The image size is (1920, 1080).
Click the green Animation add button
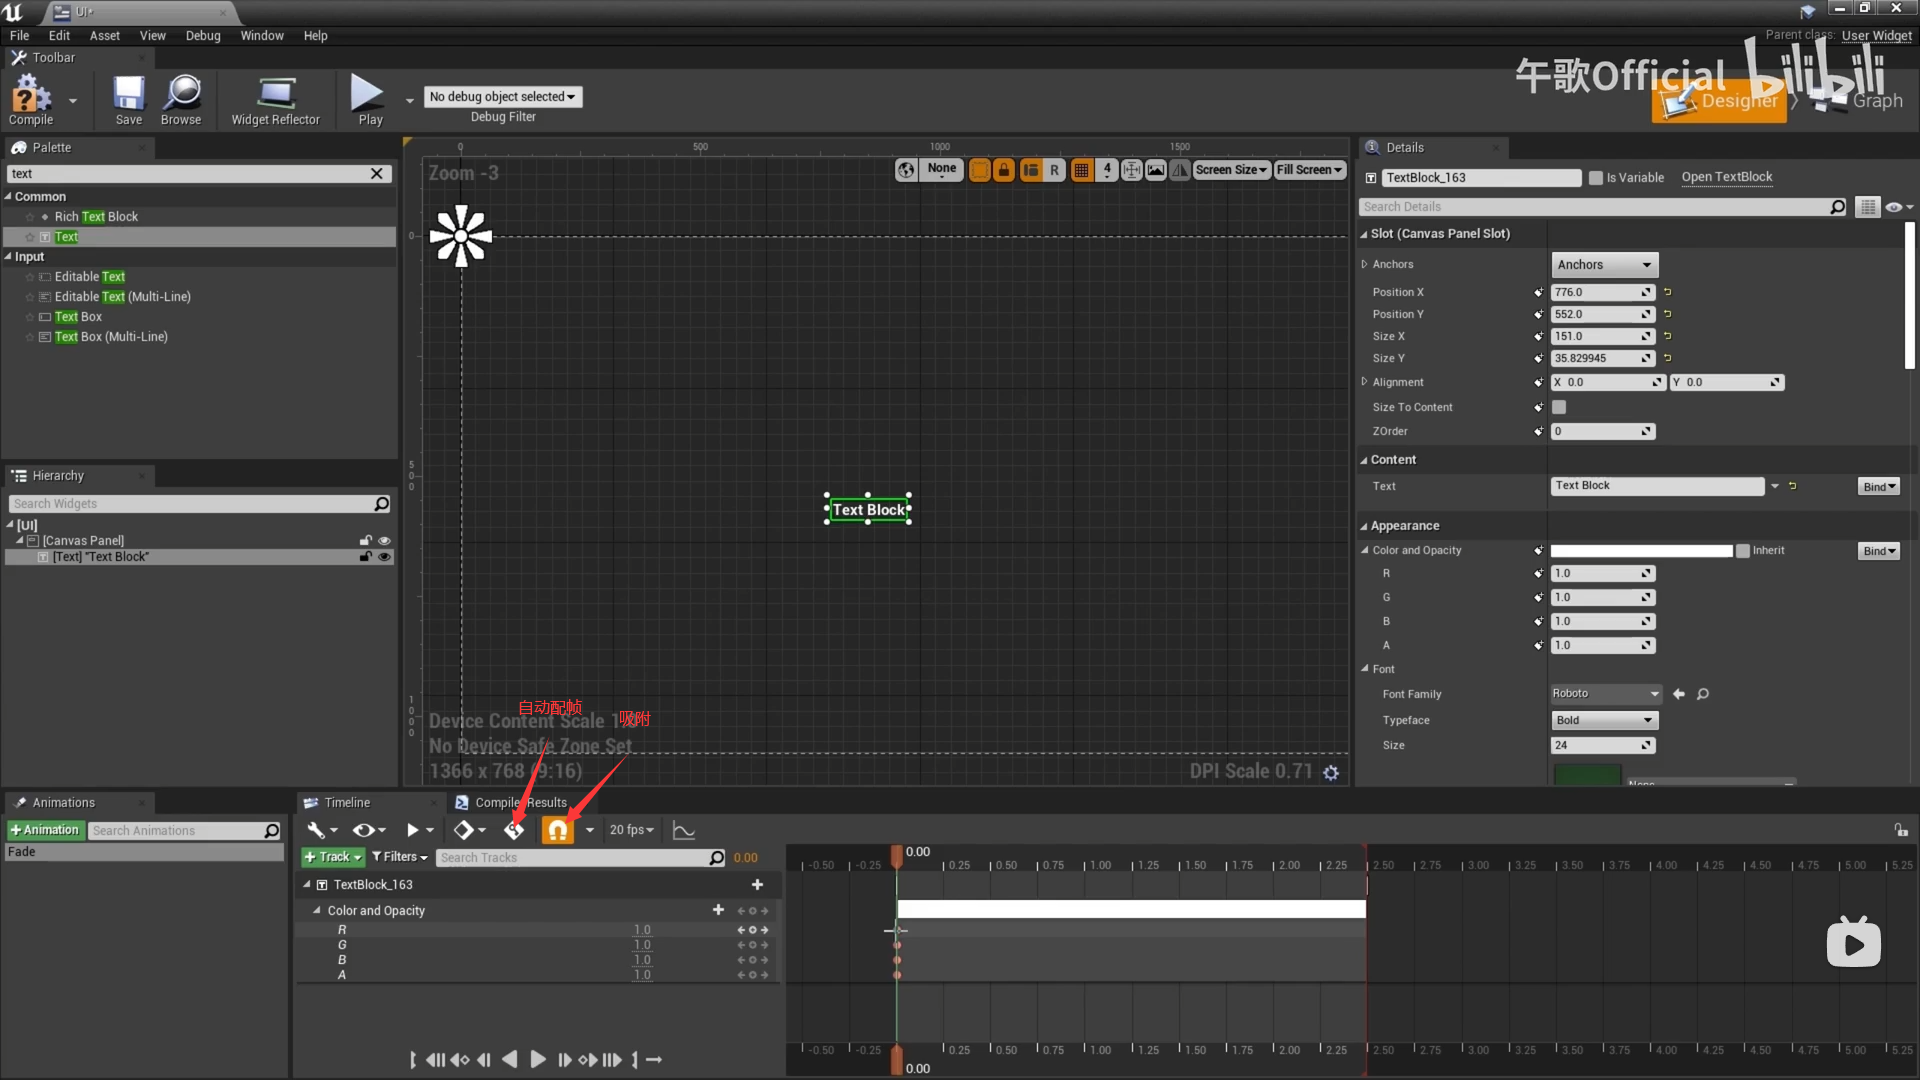(x=44, y=830)
